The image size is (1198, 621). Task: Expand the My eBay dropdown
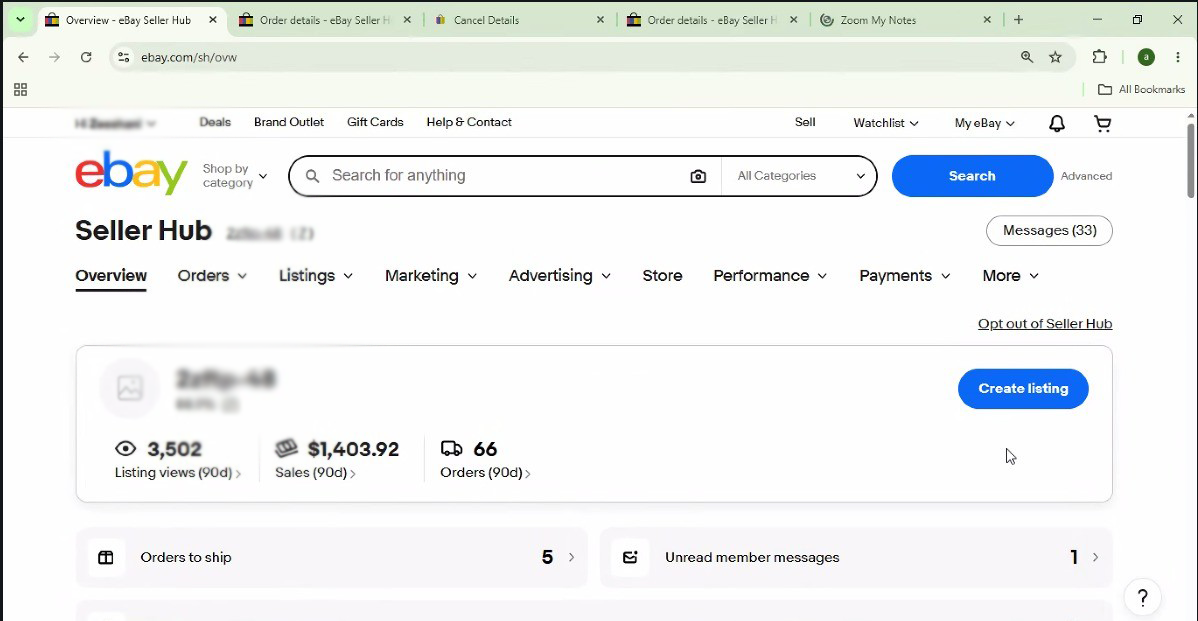point(984,123)
